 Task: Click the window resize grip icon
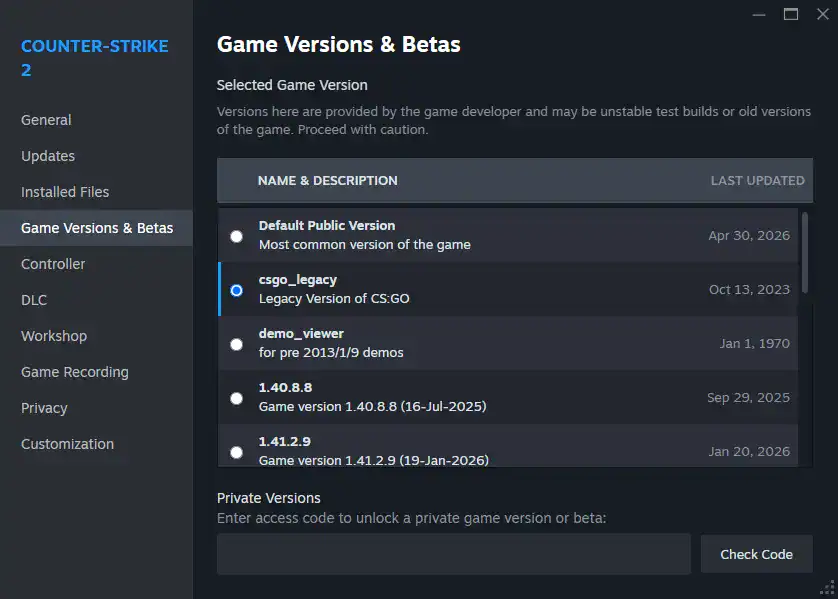point(828,588)
